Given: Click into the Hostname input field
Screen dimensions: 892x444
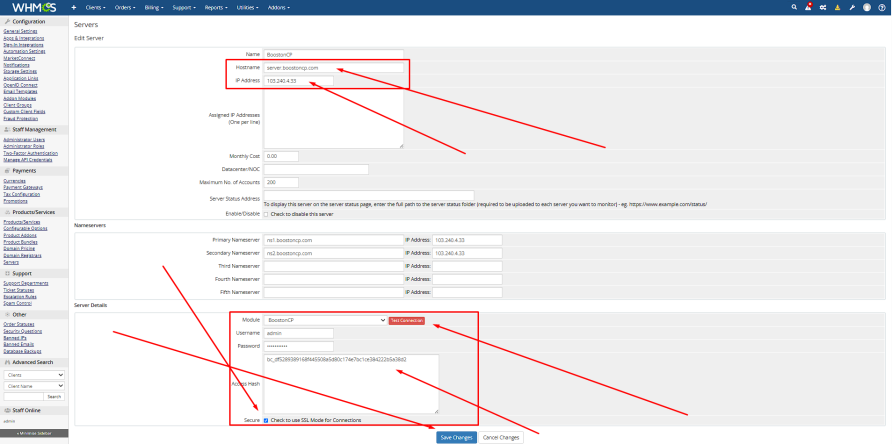Looking at the screenshot, I should [333, 68].
